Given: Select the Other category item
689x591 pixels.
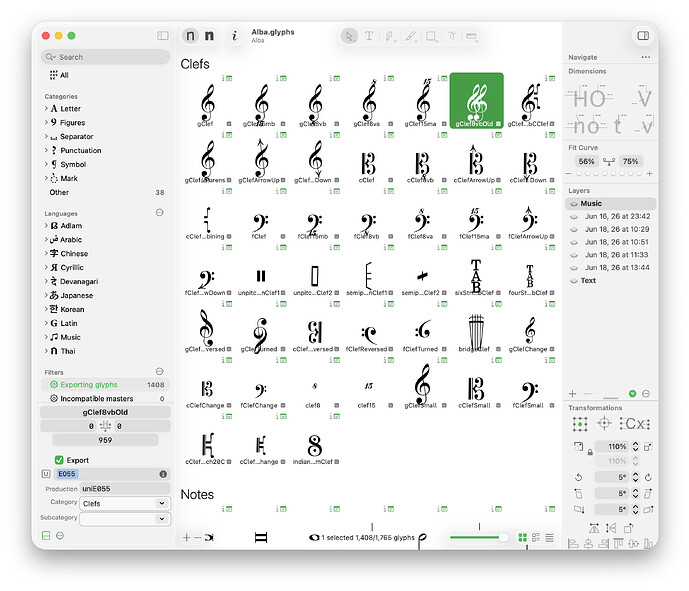Looking at the screenshot, I should 107,192.
